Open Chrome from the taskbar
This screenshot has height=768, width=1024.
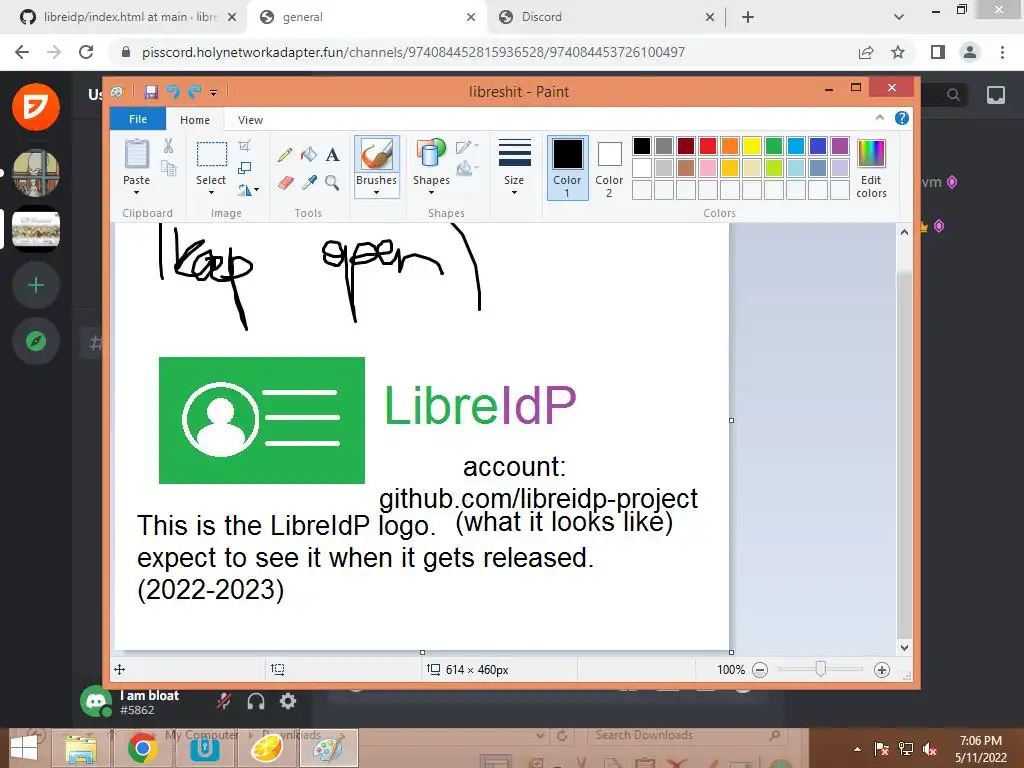[x=142, y=748]
